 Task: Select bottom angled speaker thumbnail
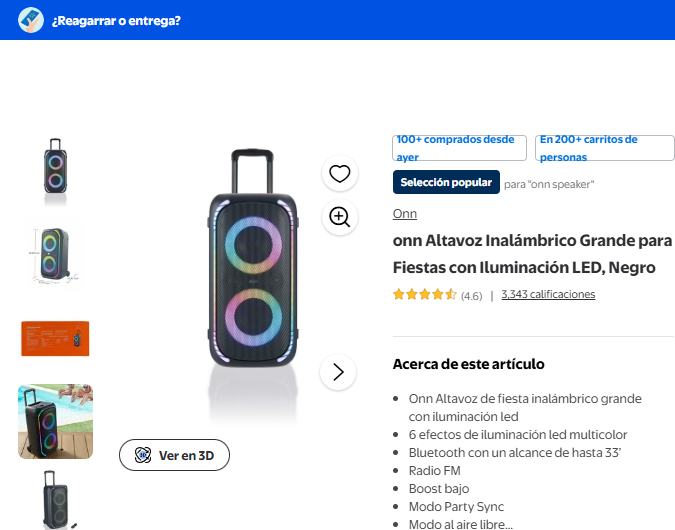[55, 500]
